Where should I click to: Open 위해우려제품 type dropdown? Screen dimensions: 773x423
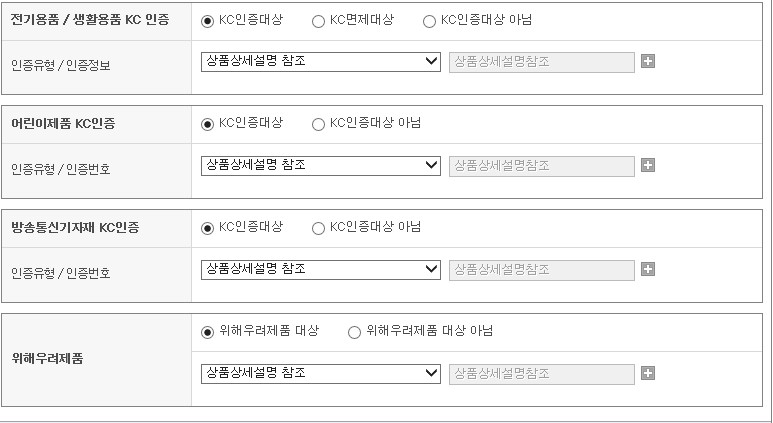point(320,373)
